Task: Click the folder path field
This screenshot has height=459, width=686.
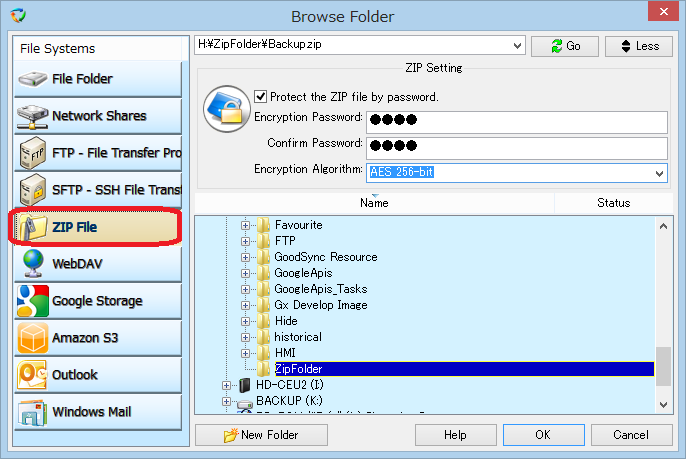Action: point(353,45)
